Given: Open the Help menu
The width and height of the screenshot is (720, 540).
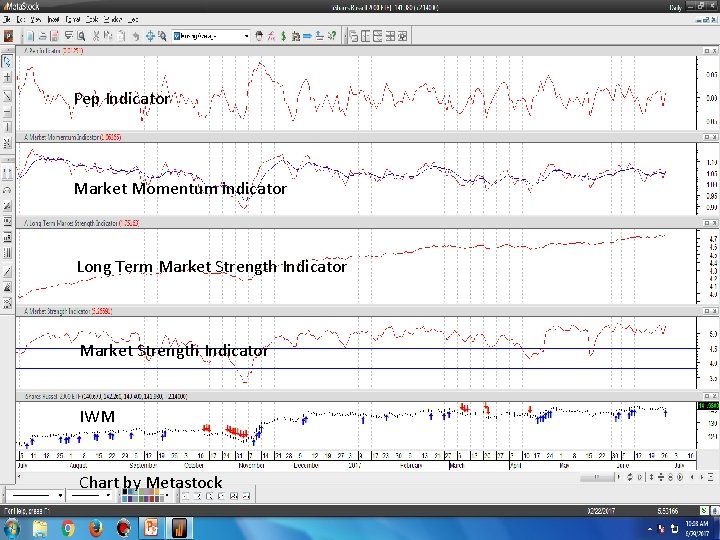Looking at the screenshot, I should [x=133, y=20].
